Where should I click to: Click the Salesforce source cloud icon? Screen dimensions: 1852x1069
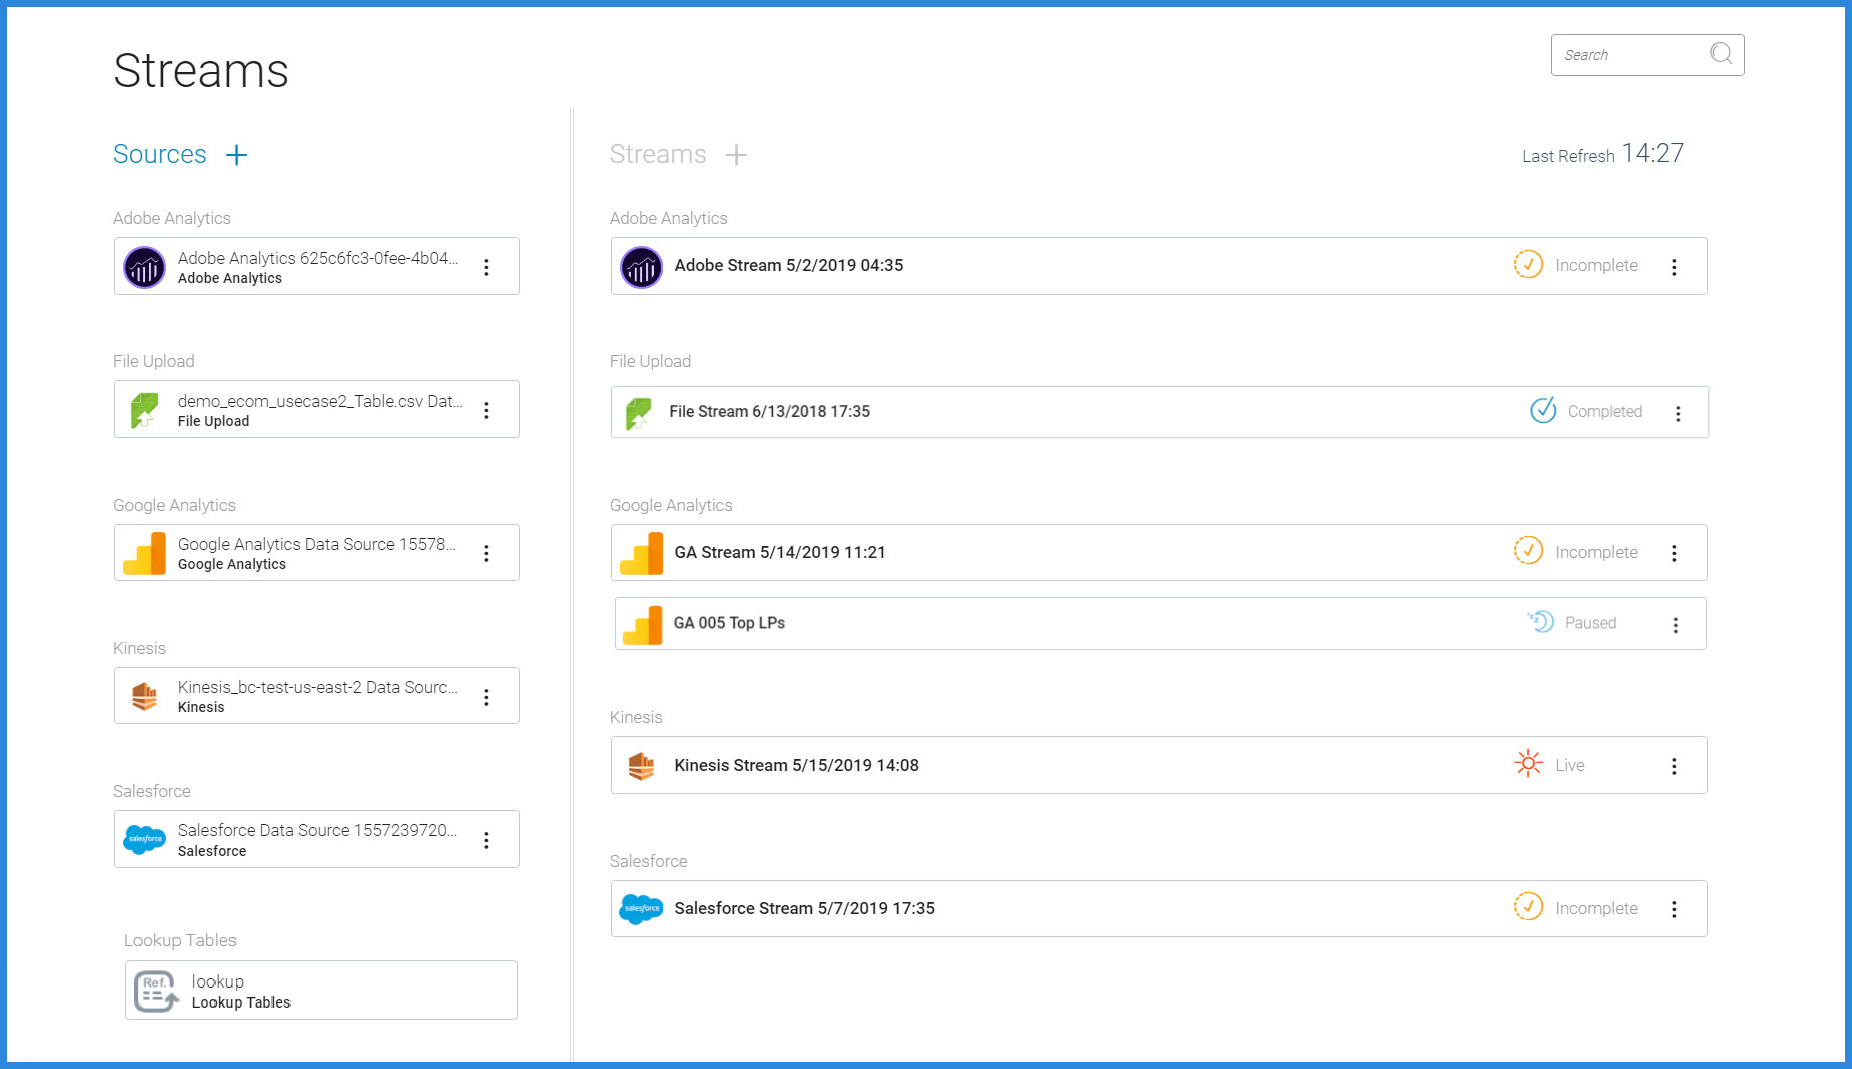145,839
